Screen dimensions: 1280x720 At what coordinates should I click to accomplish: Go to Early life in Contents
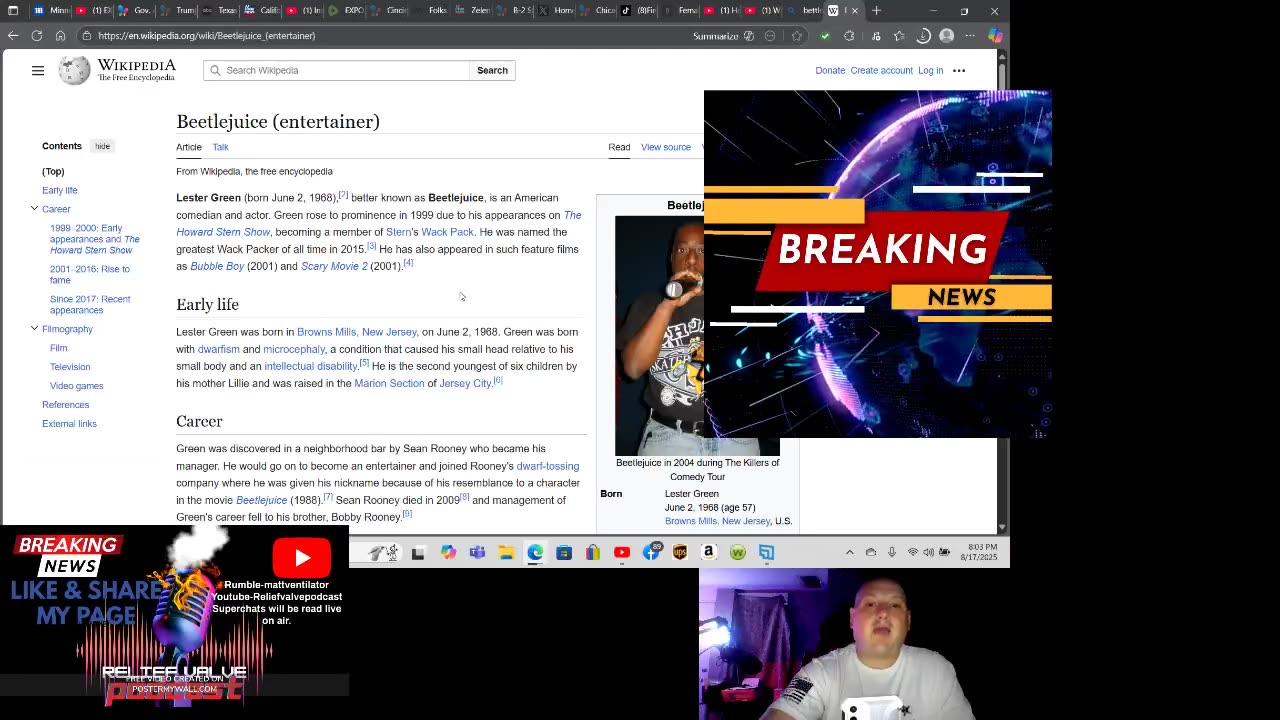(59, 190)
